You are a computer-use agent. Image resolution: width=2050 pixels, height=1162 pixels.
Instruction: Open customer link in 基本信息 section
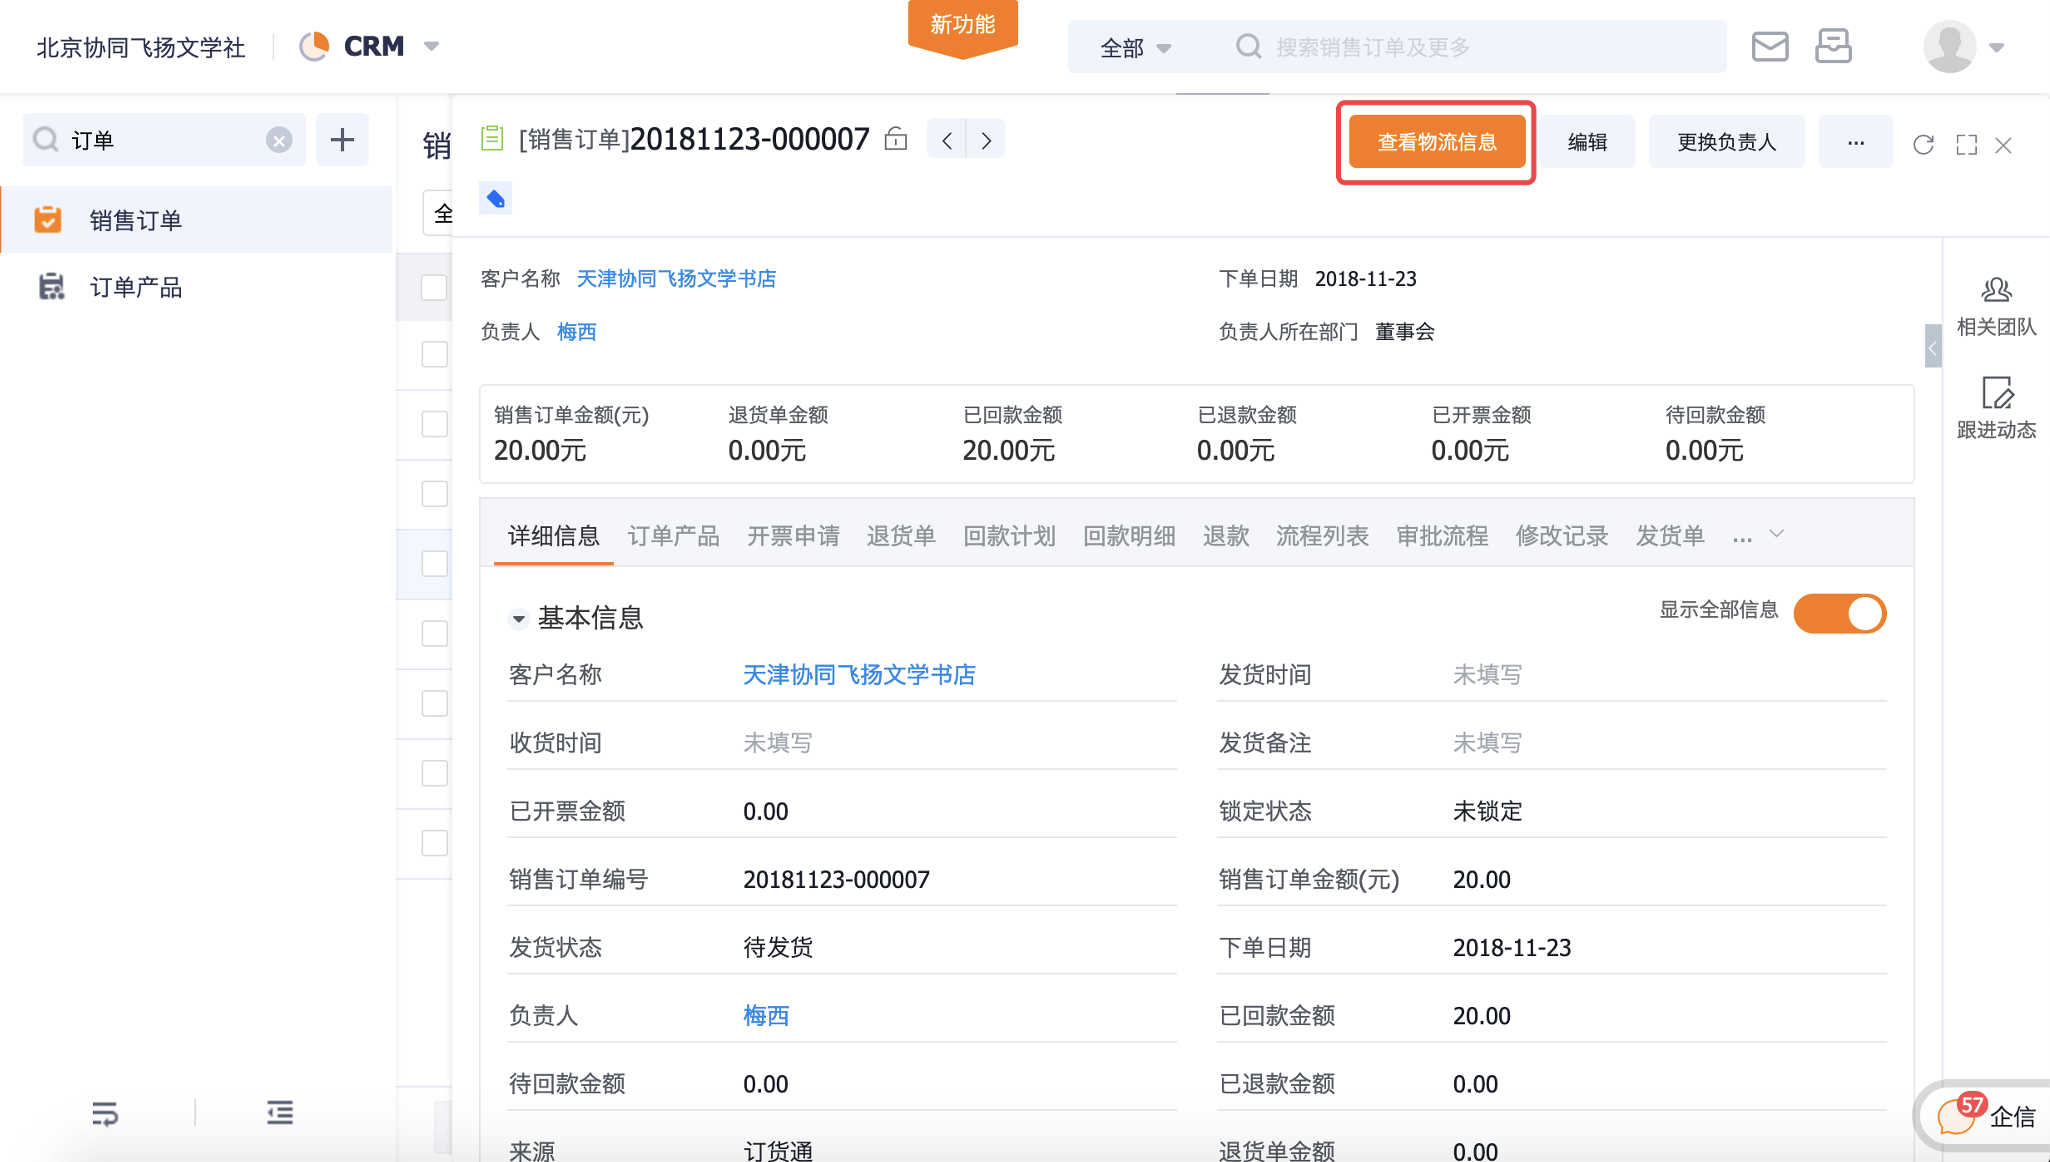(x=859, y=675)
